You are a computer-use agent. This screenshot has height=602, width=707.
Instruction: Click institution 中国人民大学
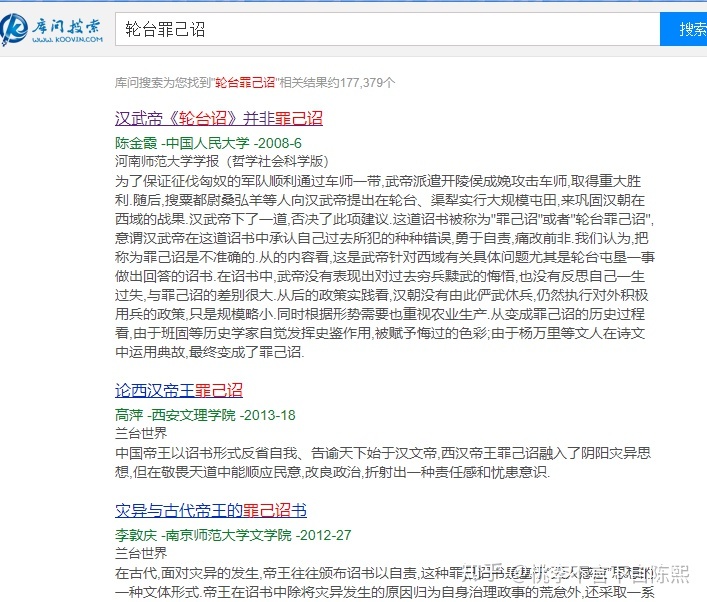[207, 143]
